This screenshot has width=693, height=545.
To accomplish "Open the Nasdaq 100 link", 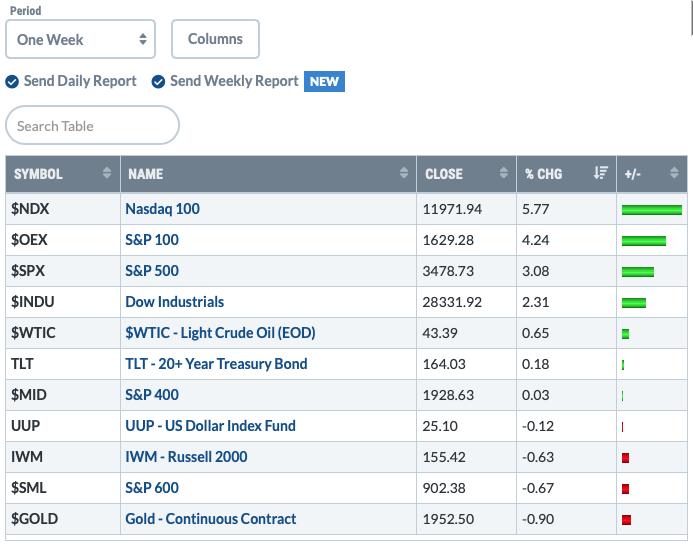I will point(163,209).
